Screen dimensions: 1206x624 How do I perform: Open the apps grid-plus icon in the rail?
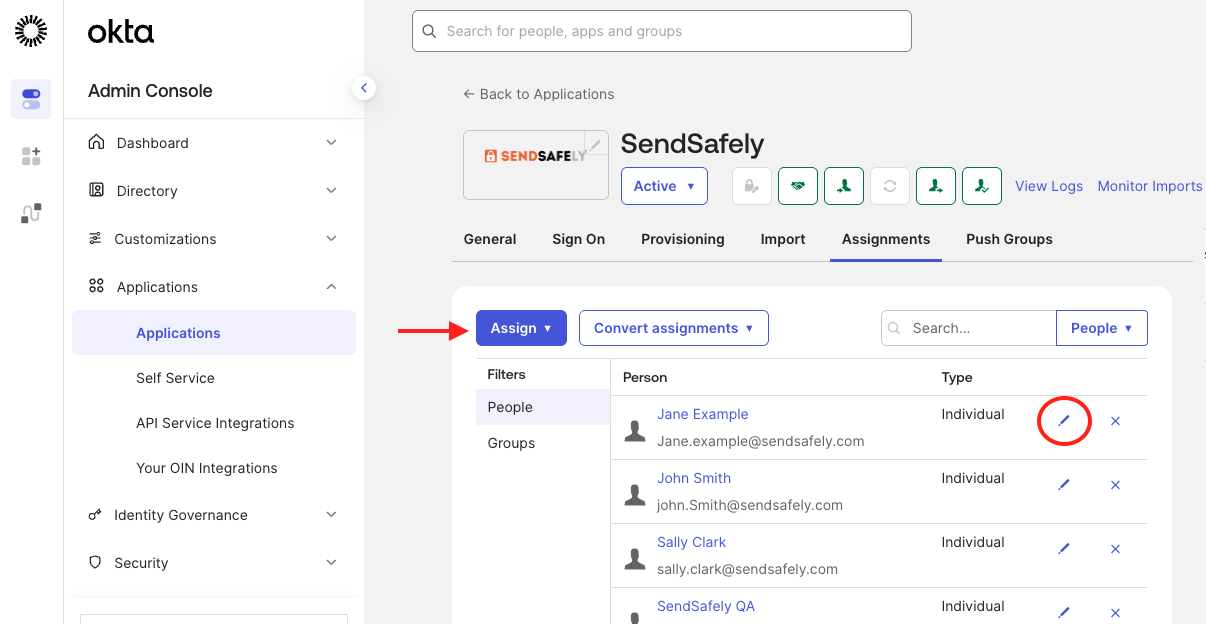[31, 156]
